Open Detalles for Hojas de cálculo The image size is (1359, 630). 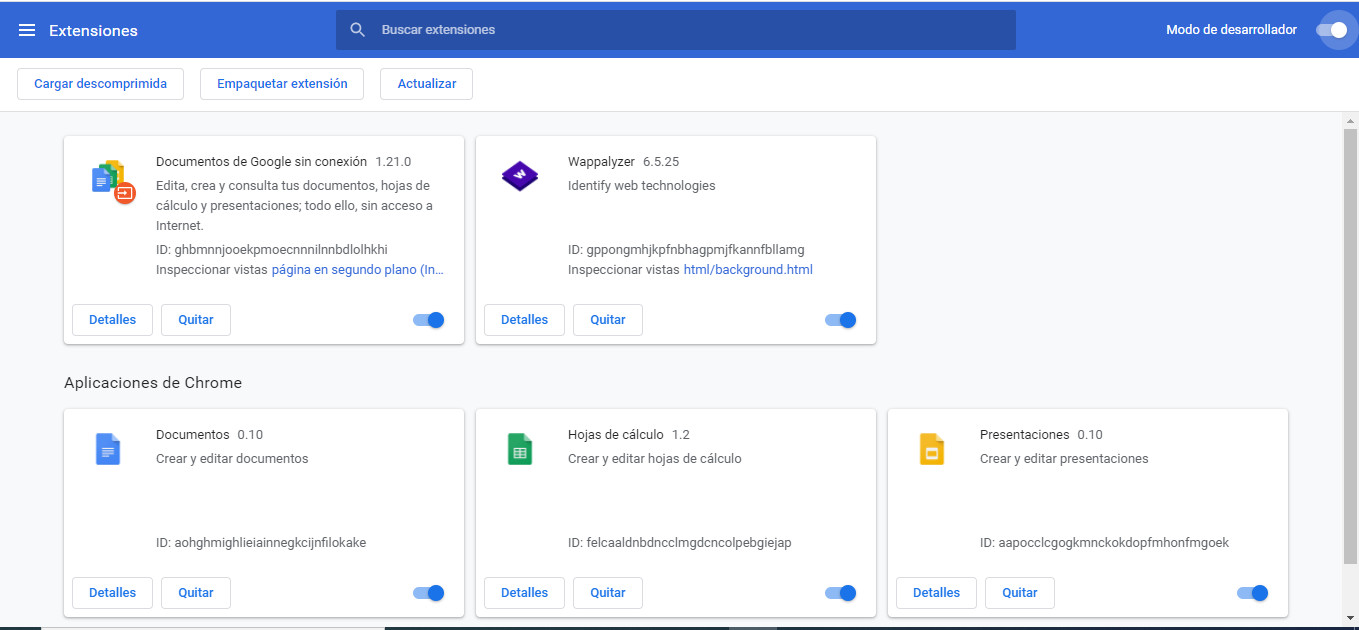point(524,593)
